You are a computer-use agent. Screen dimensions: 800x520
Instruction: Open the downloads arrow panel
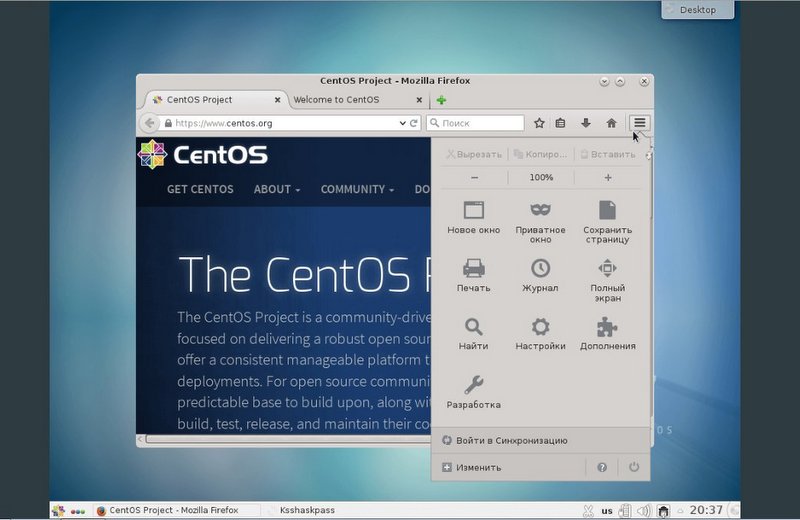coord(586,123)
